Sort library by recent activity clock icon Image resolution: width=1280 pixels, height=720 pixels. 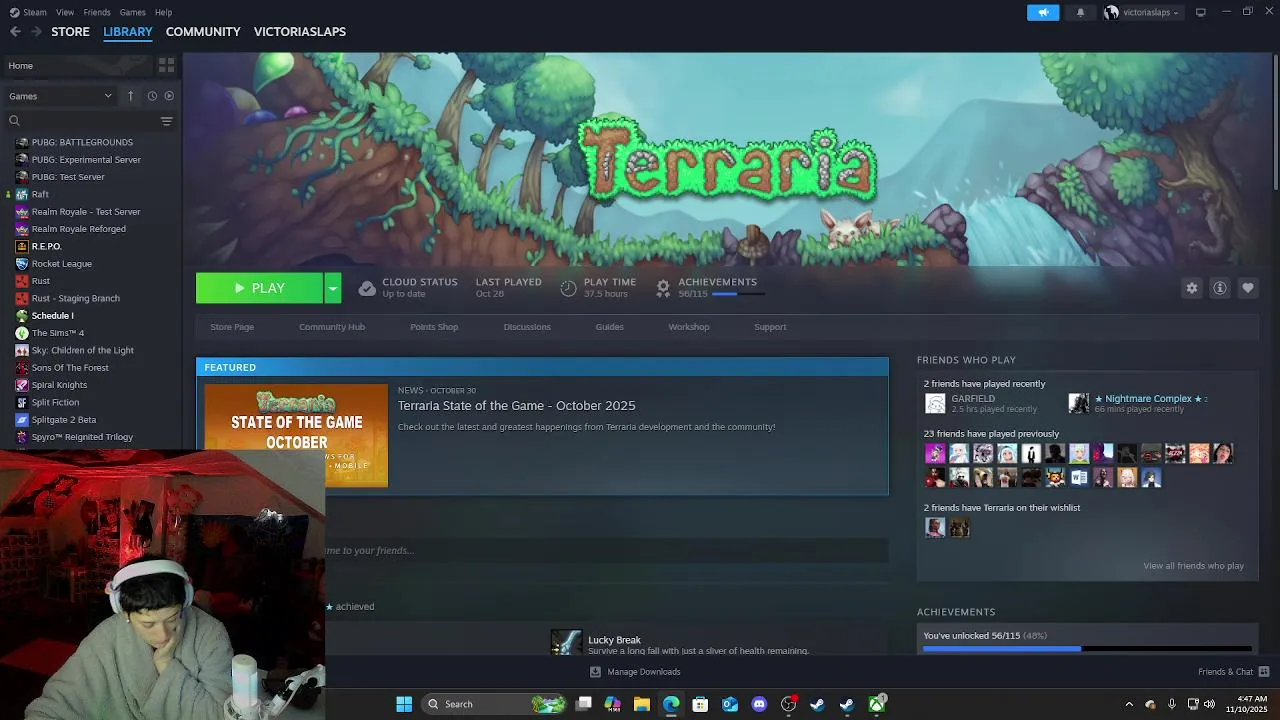[152, 96]
